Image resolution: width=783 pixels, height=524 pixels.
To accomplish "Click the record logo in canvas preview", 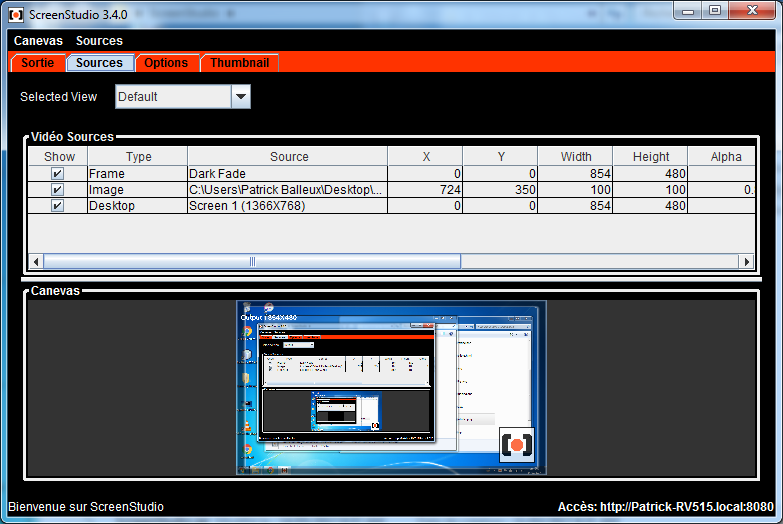I will pos(517,445).
